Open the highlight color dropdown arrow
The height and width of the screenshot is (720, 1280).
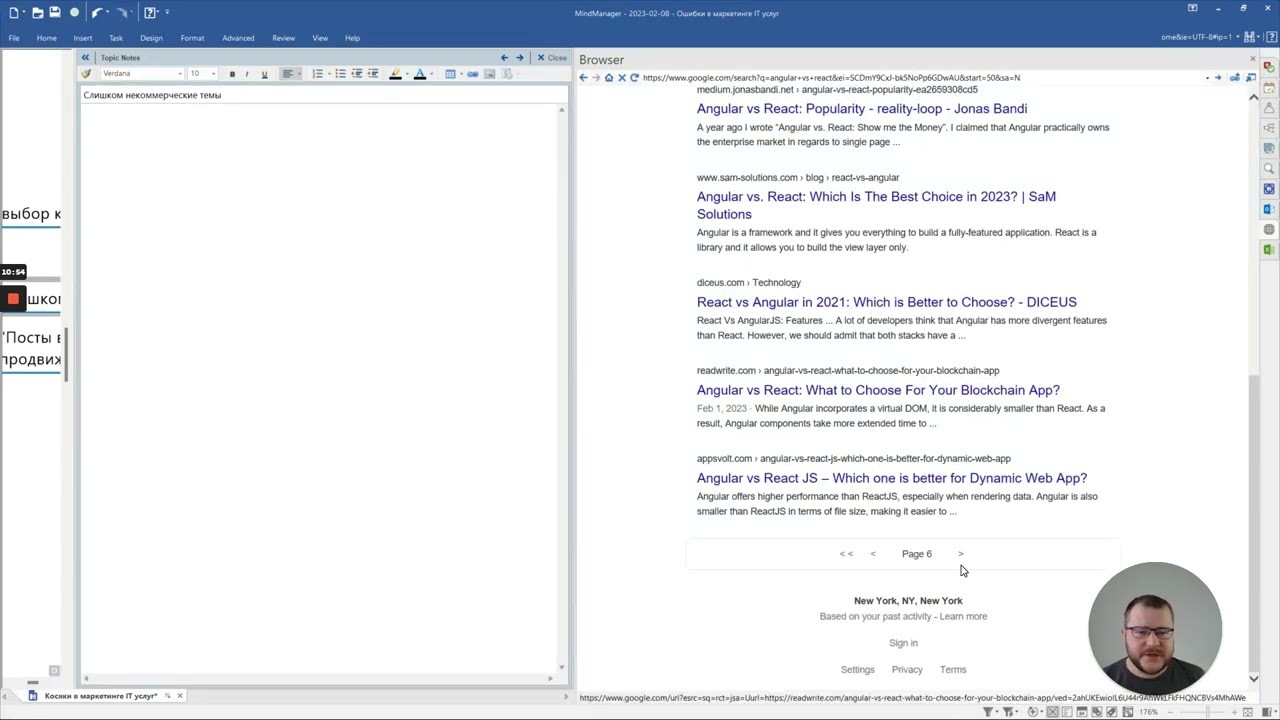click(x=406, y=74)
